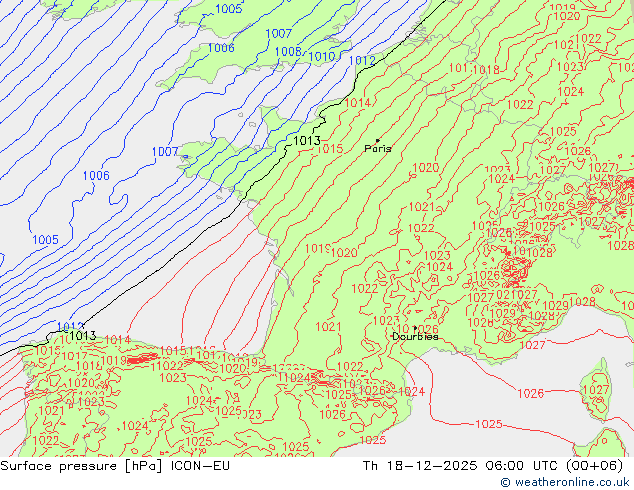Click the forecast date 'Th 18-12-2025 06:00 UTC (00+06)'
634x490 pixels.
tap(493, 466)
